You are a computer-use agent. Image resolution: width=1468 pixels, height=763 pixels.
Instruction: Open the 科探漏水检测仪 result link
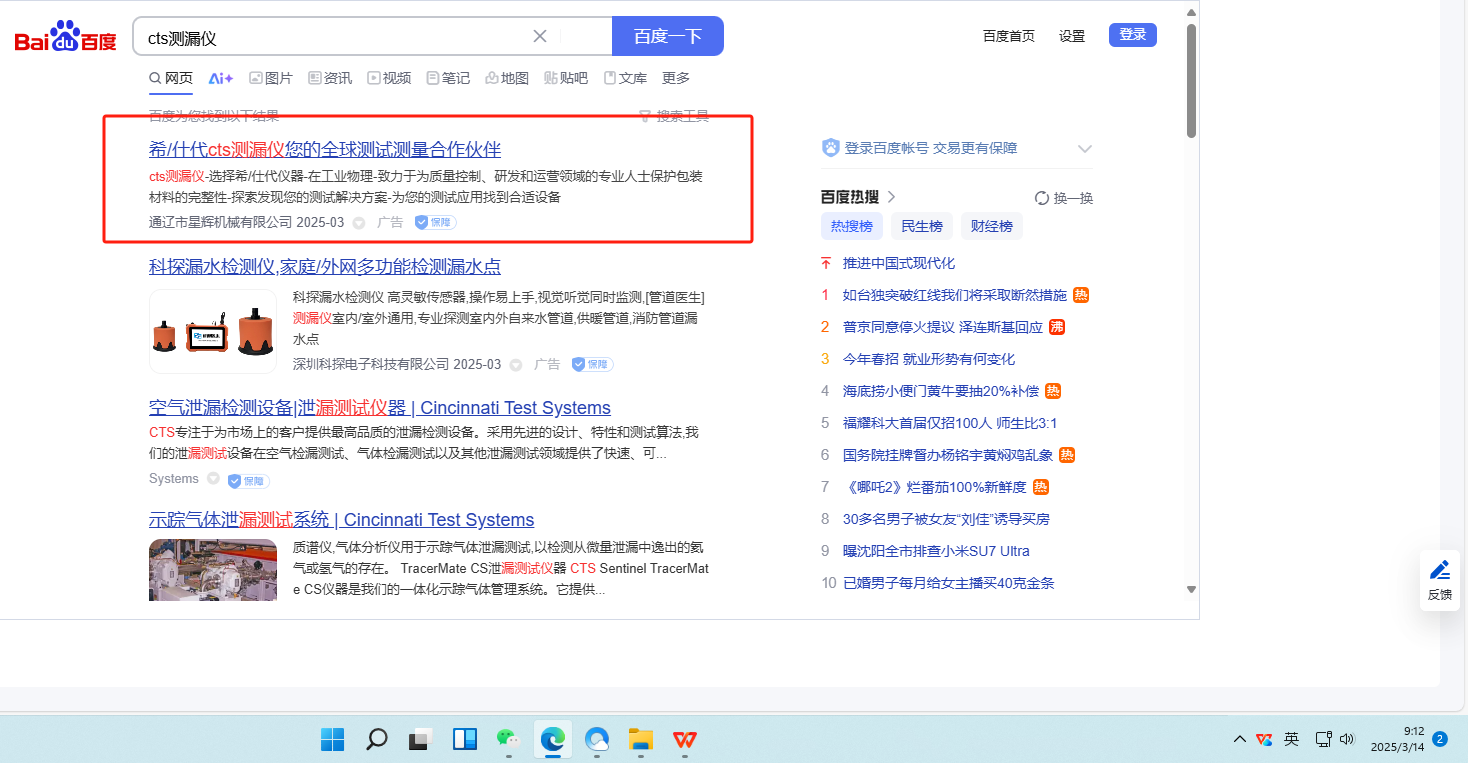pyautogui.click(x=324, y=266)
